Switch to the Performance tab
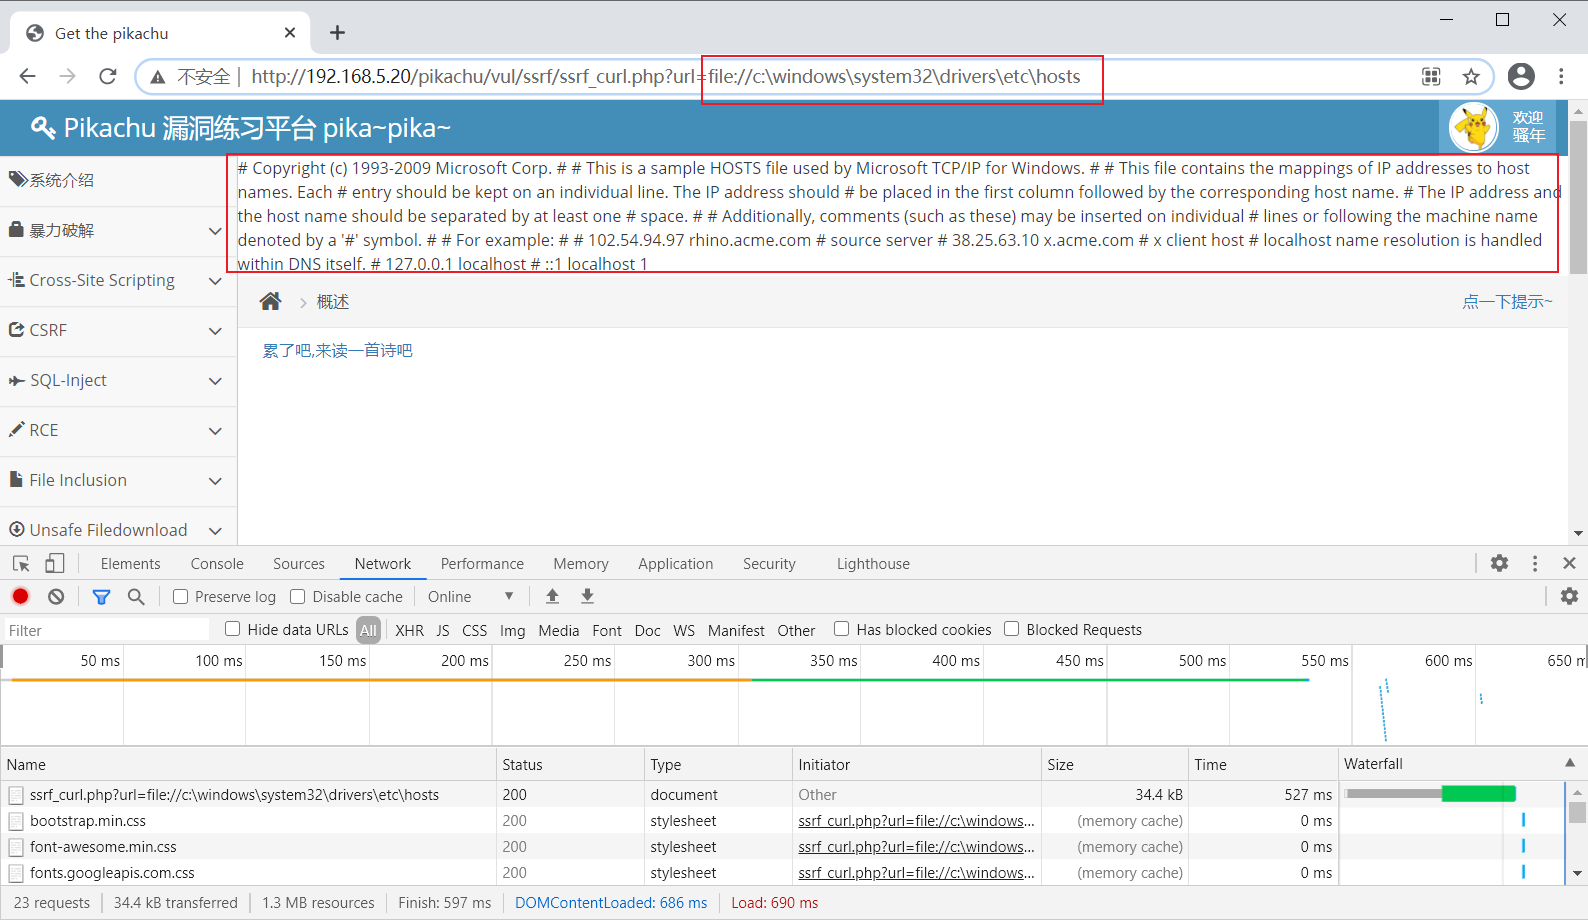Viewport: 1588px width, 920px height. point(482,564)
